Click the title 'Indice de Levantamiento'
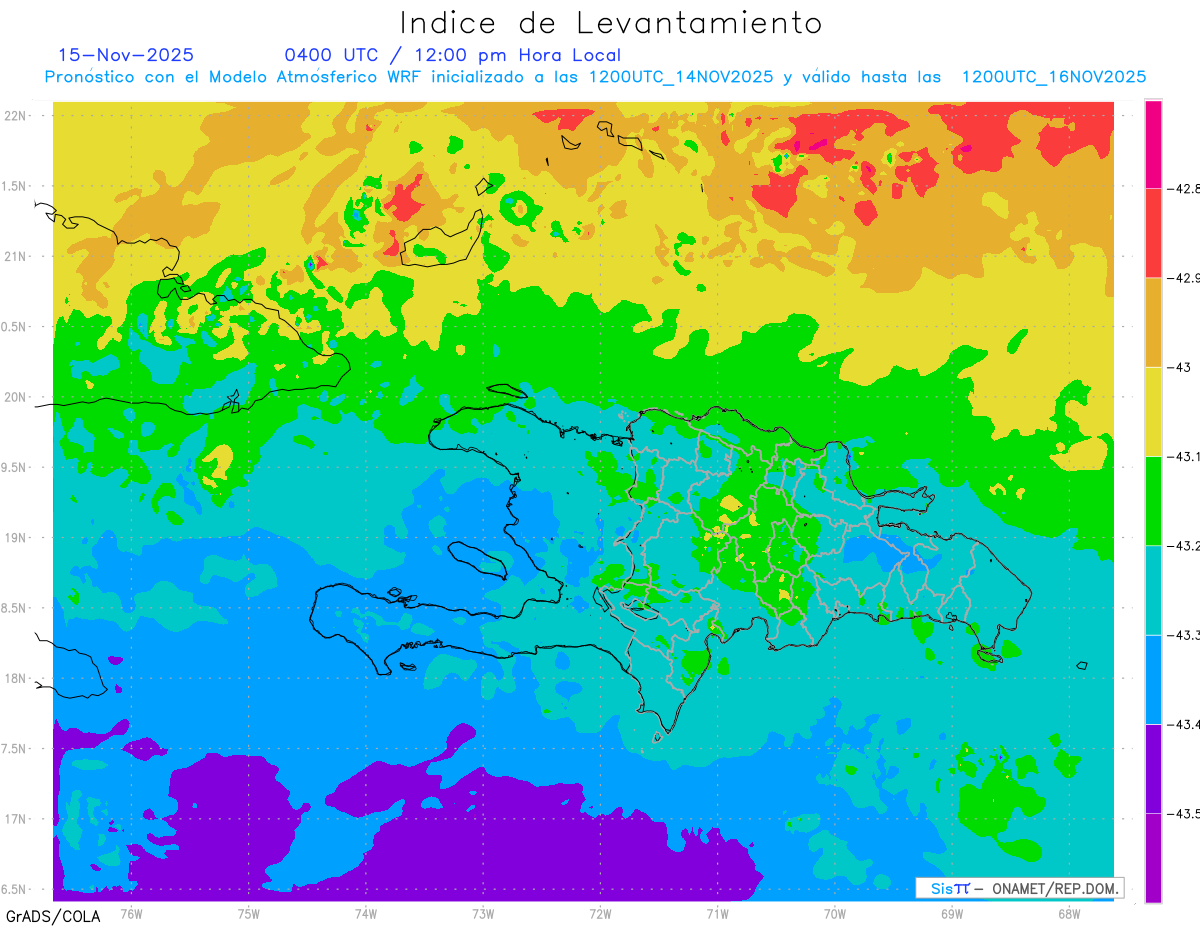Image resolution: width=1200 pixels, height=927 pixels. (611, 22)
